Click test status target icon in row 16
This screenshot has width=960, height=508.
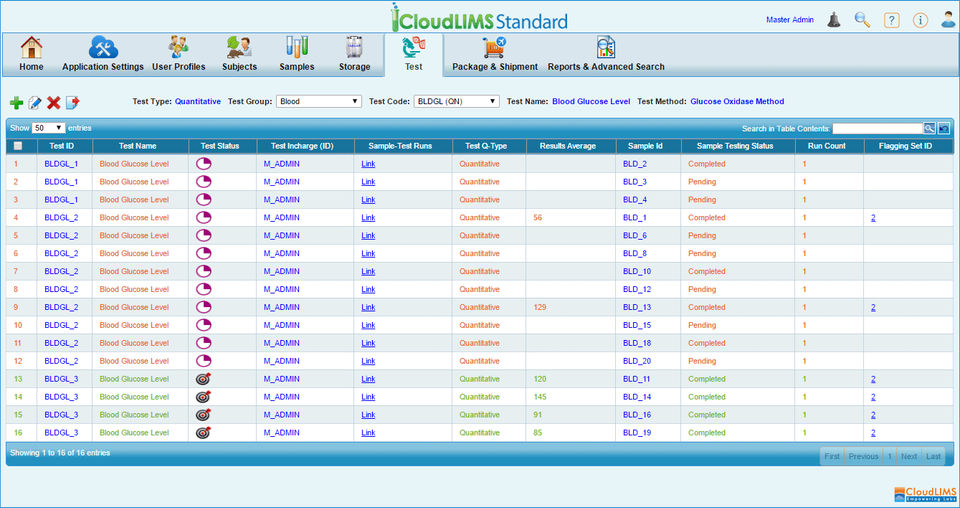[x=203, y=433]
